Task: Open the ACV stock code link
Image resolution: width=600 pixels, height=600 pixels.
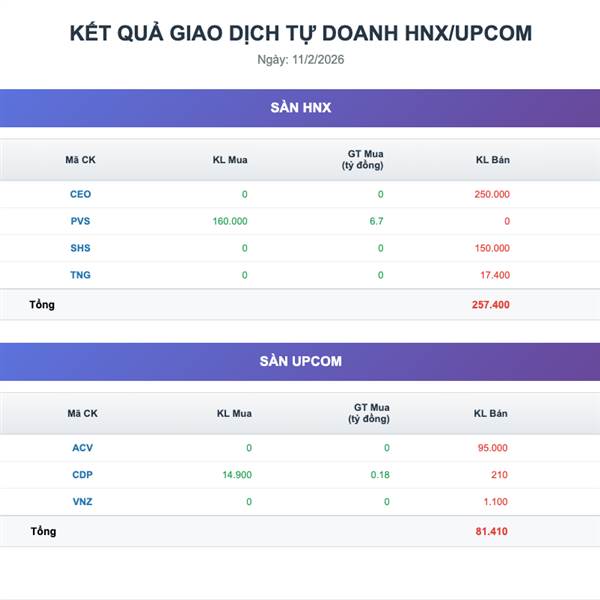Action: click(82, 448)
